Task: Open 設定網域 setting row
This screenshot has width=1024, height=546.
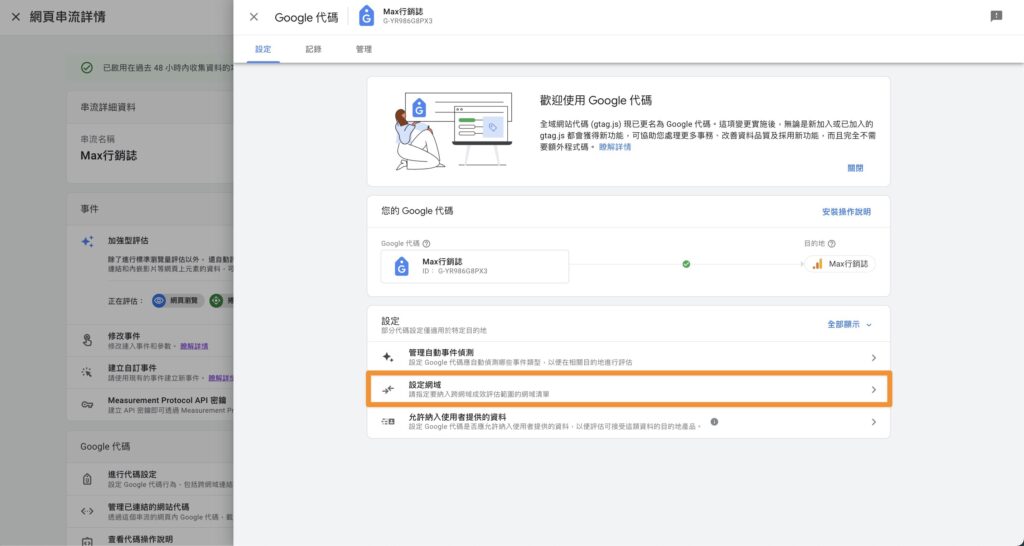Action: point(628,389)
